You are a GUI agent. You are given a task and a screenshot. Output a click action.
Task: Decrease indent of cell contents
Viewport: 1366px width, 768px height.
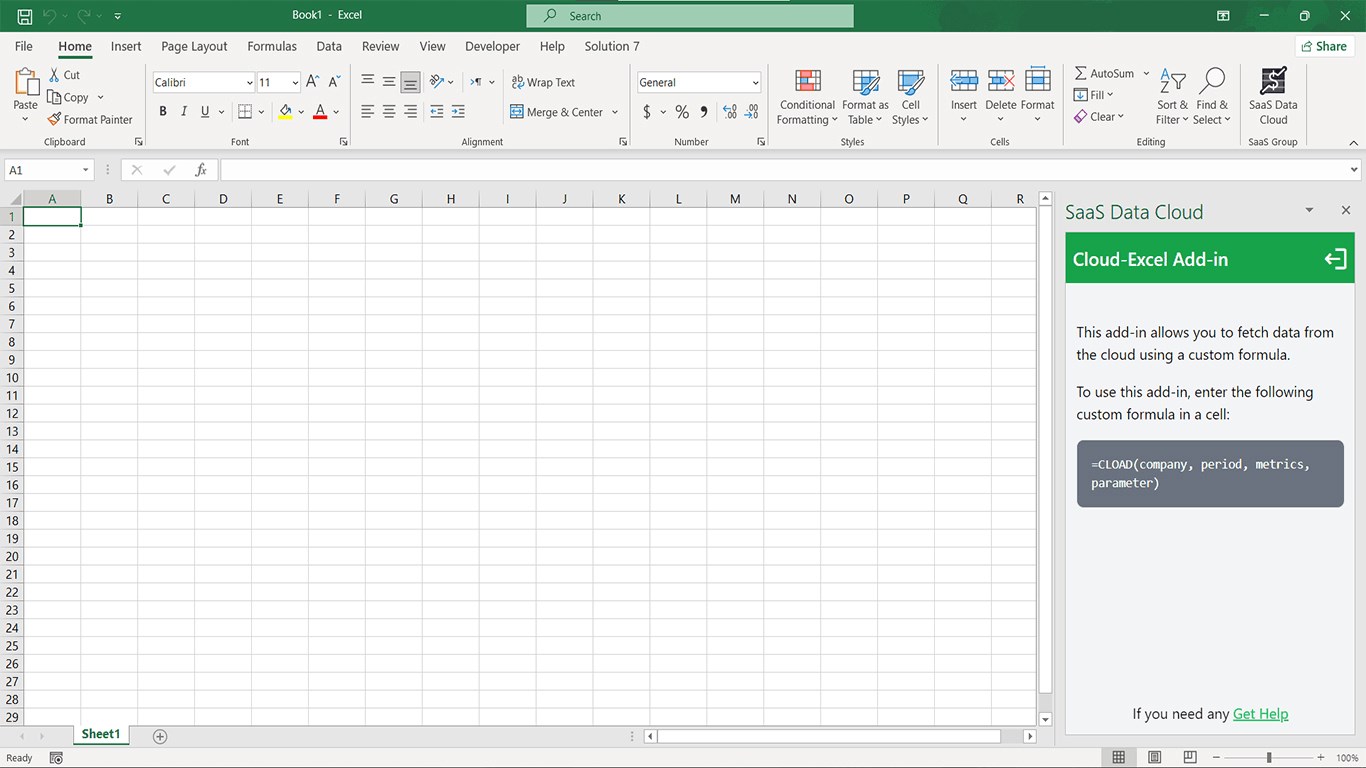point(436,112)
